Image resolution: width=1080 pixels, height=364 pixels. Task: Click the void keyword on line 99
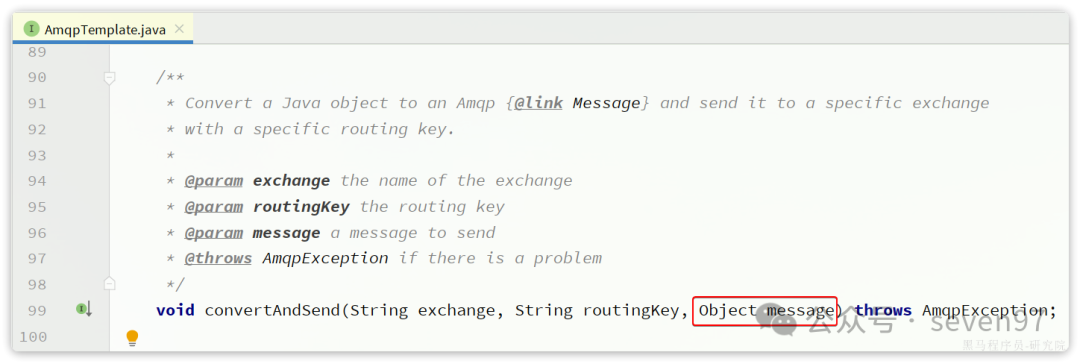pos(176,311)
